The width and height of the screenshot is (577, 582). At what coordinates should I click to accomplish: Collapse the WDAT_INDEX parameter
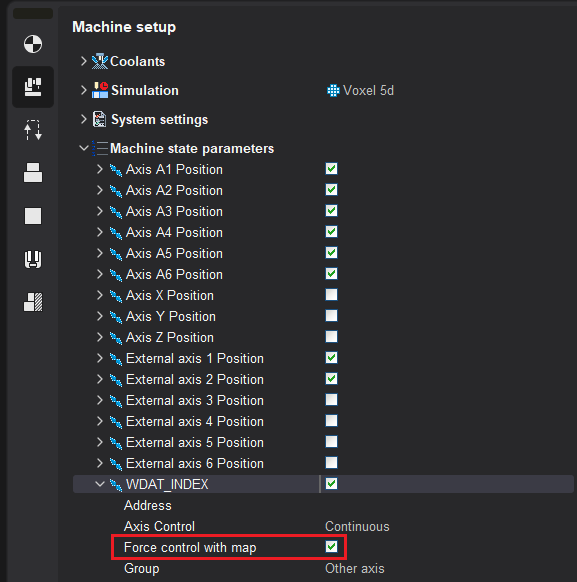(99, 484)
